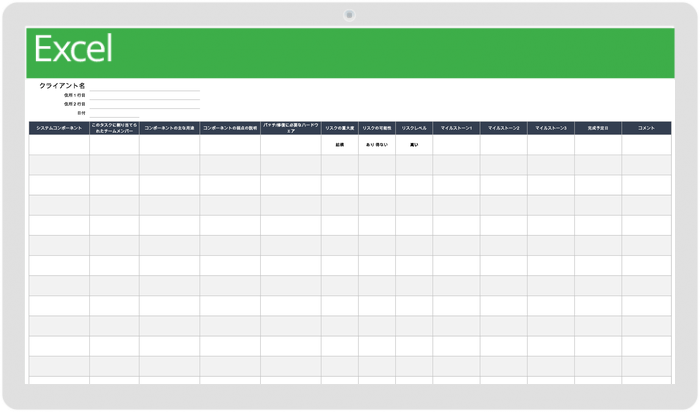Click the クライアント名 input line
The height and width of the screenshot is (412, 700).
pyautogui.click(x=145, y=86)
